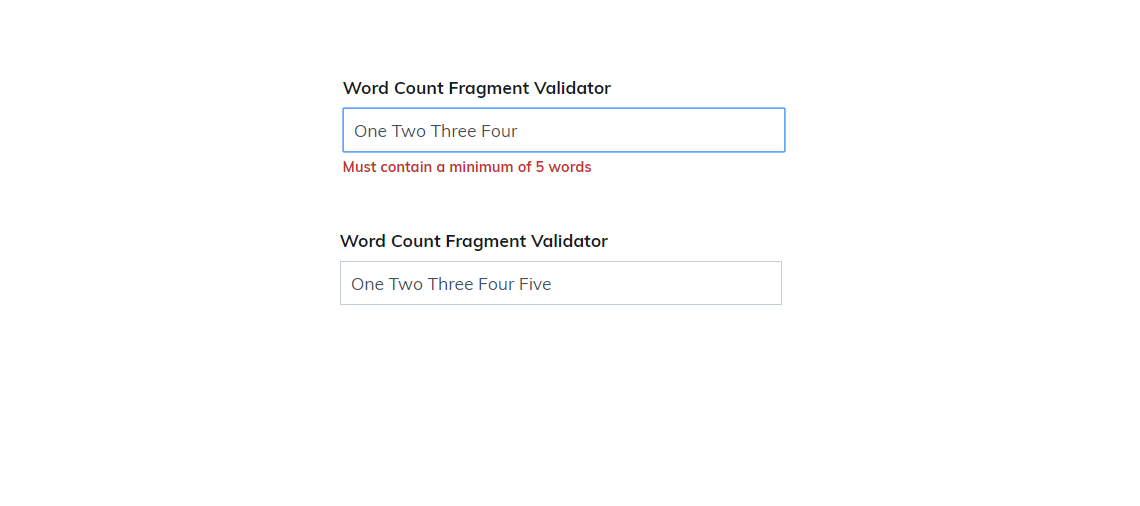Click the word "Two" in the blue-focused input
This screenshot has width=1140, height=506.
click(x=409, y=131)
